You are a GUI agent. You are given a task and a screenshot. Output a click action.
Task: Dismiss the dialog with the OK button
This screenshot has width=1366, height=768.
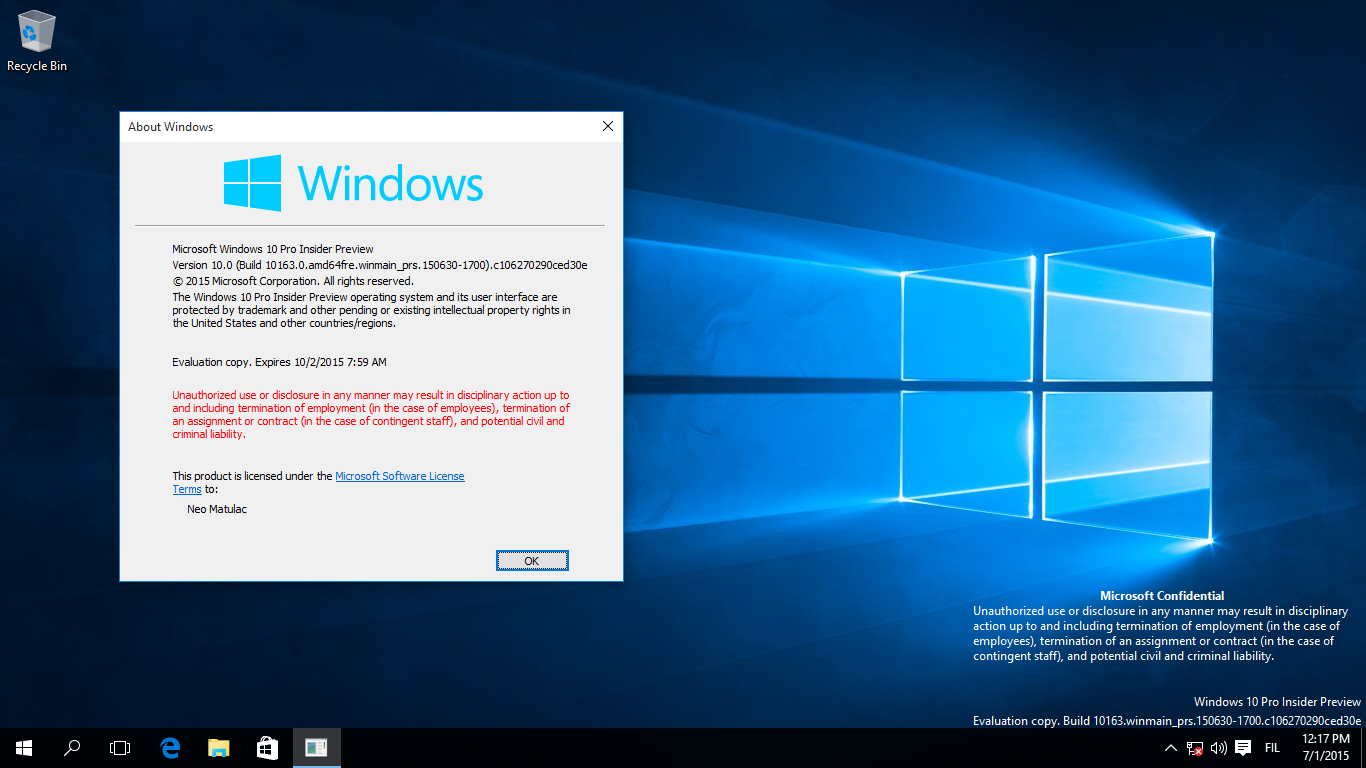click(532, 560)
